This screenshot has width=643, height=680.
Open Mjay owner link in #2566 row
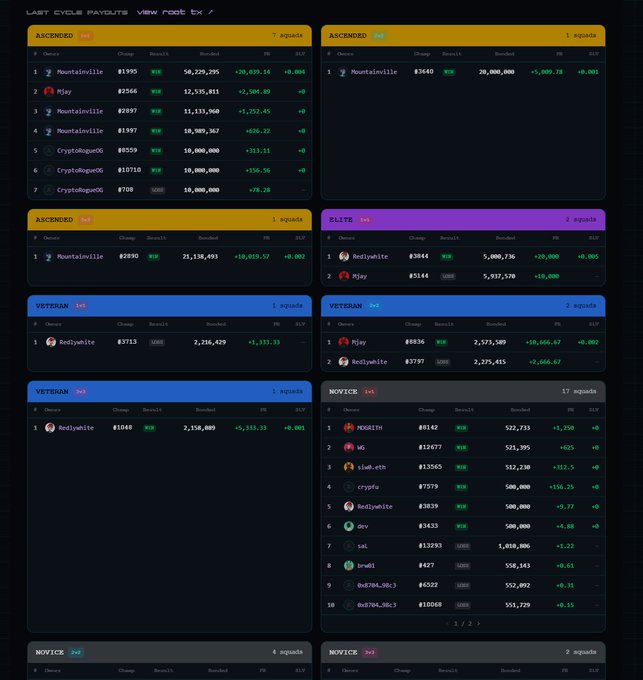[64, 92]
